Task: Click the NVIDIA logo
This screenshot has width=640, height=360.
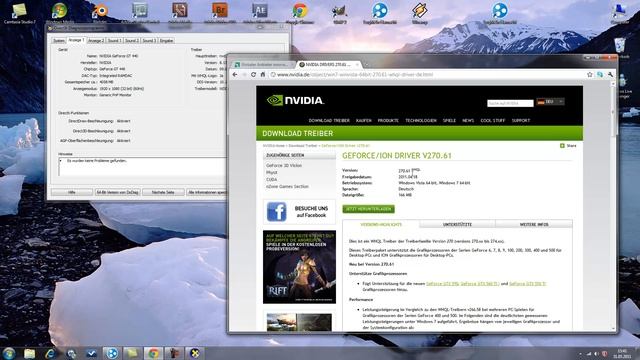Action: pos(295,100)
